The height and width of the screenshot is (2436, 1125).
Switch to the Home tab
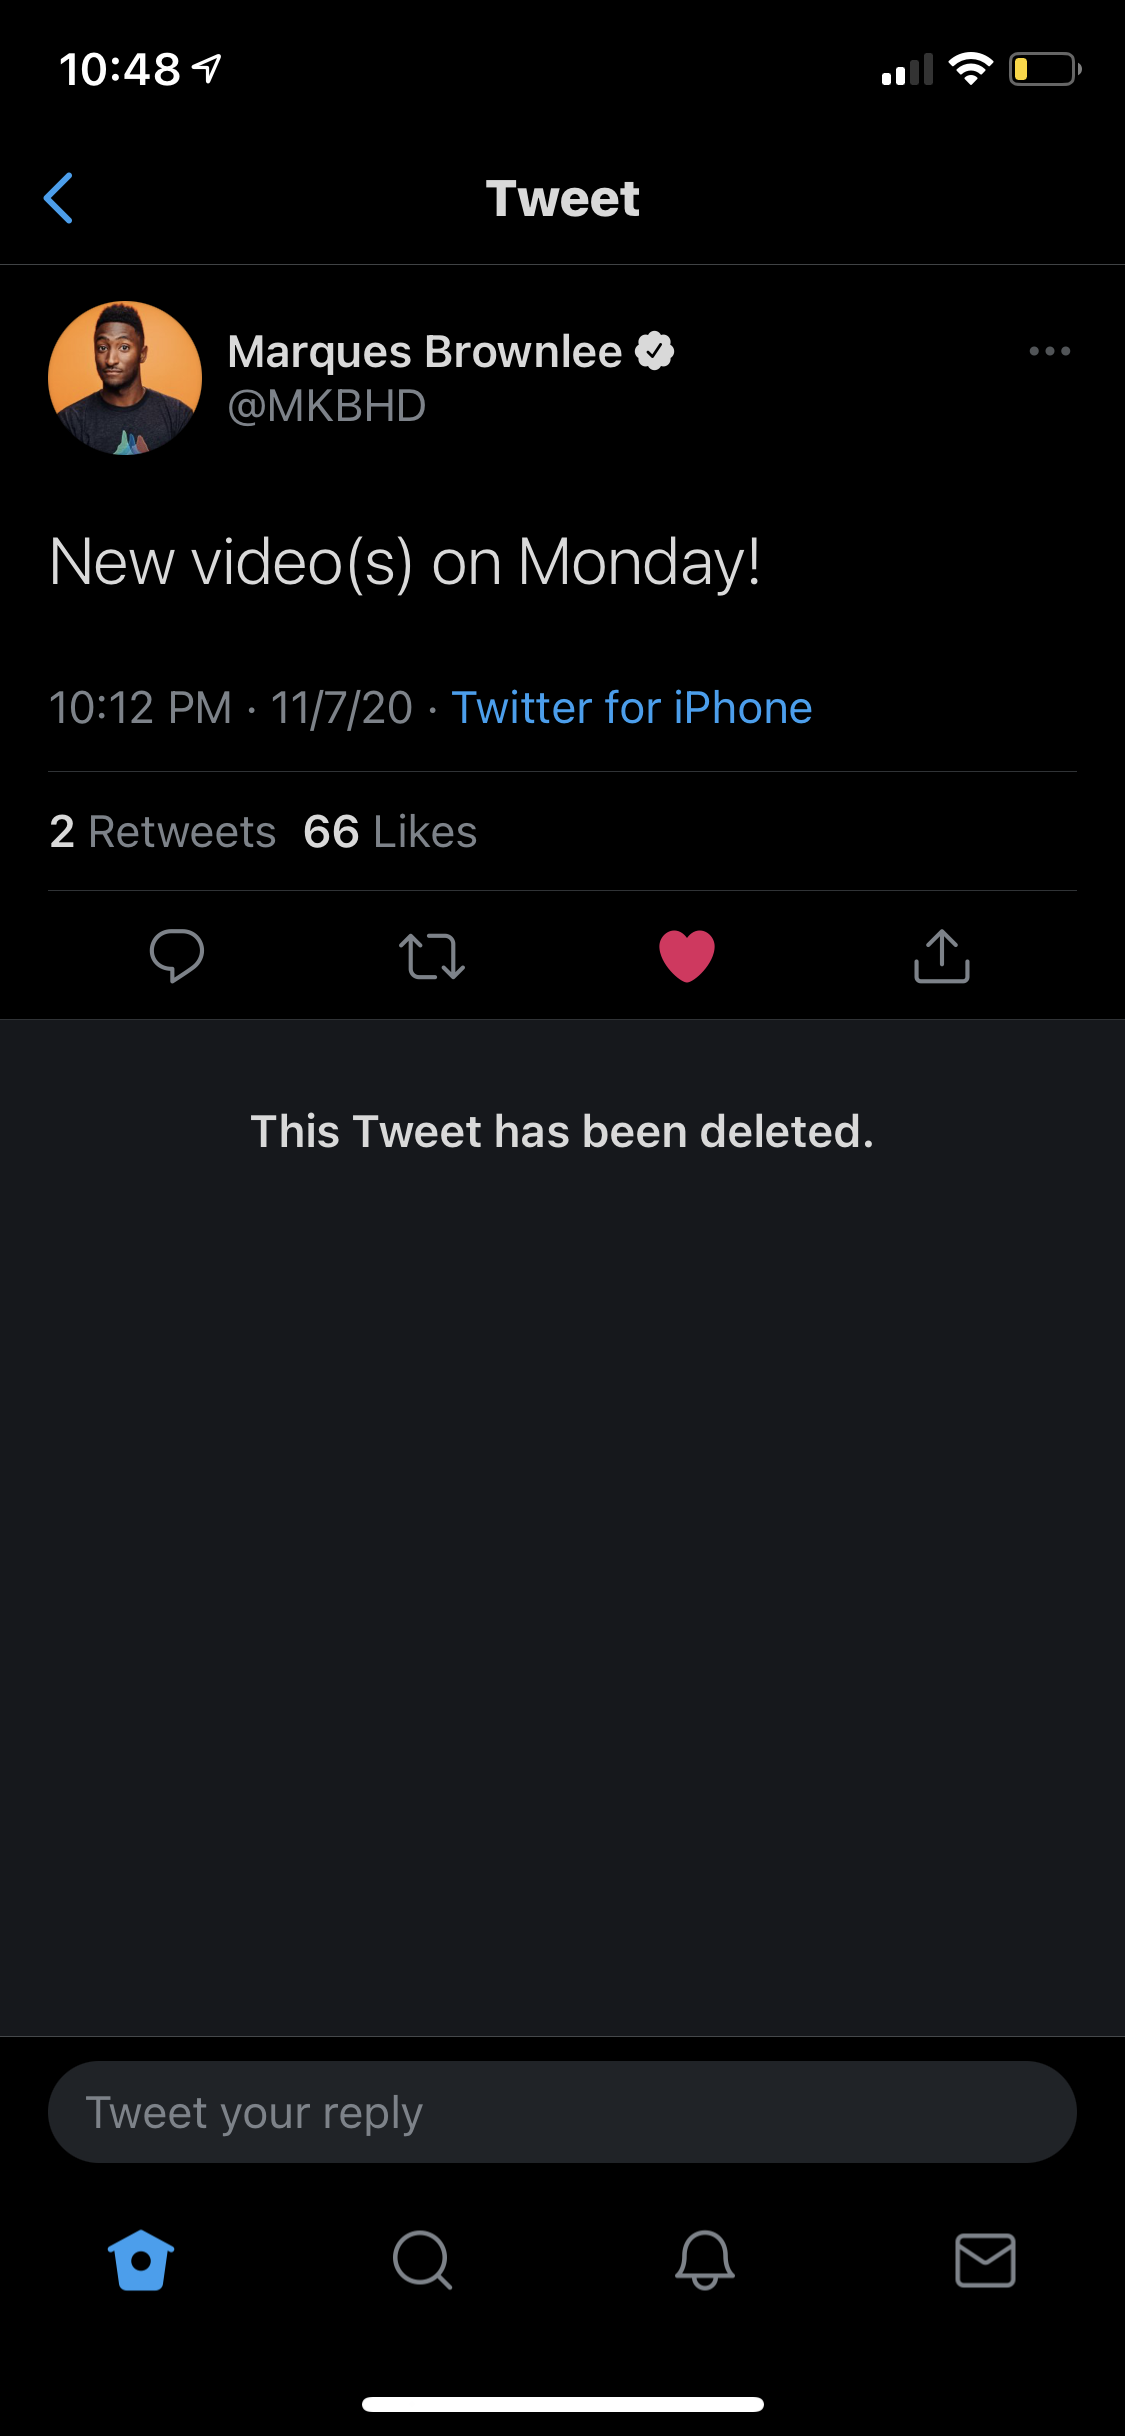[141, 2260]
